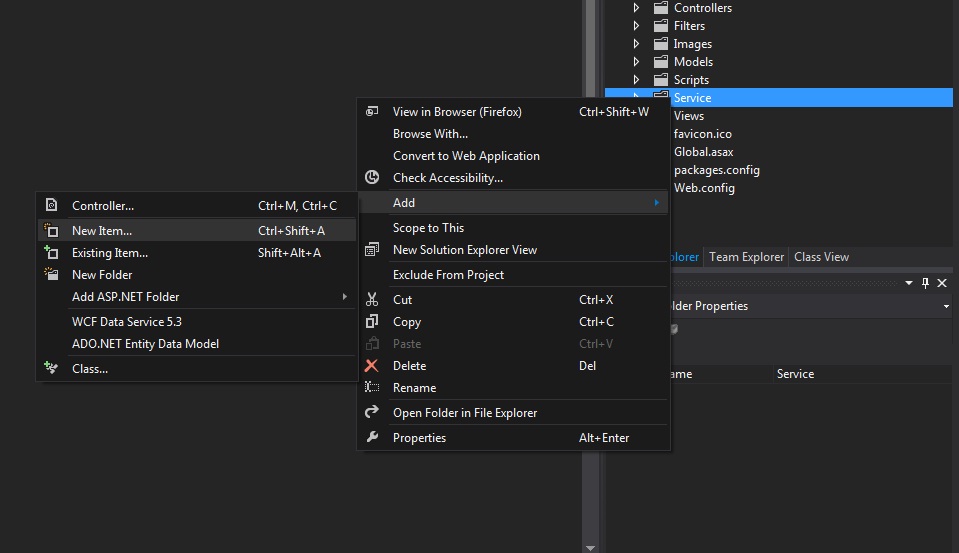
Task: Expand the Controllers folder arrow
Action: (x=636, y=8)
